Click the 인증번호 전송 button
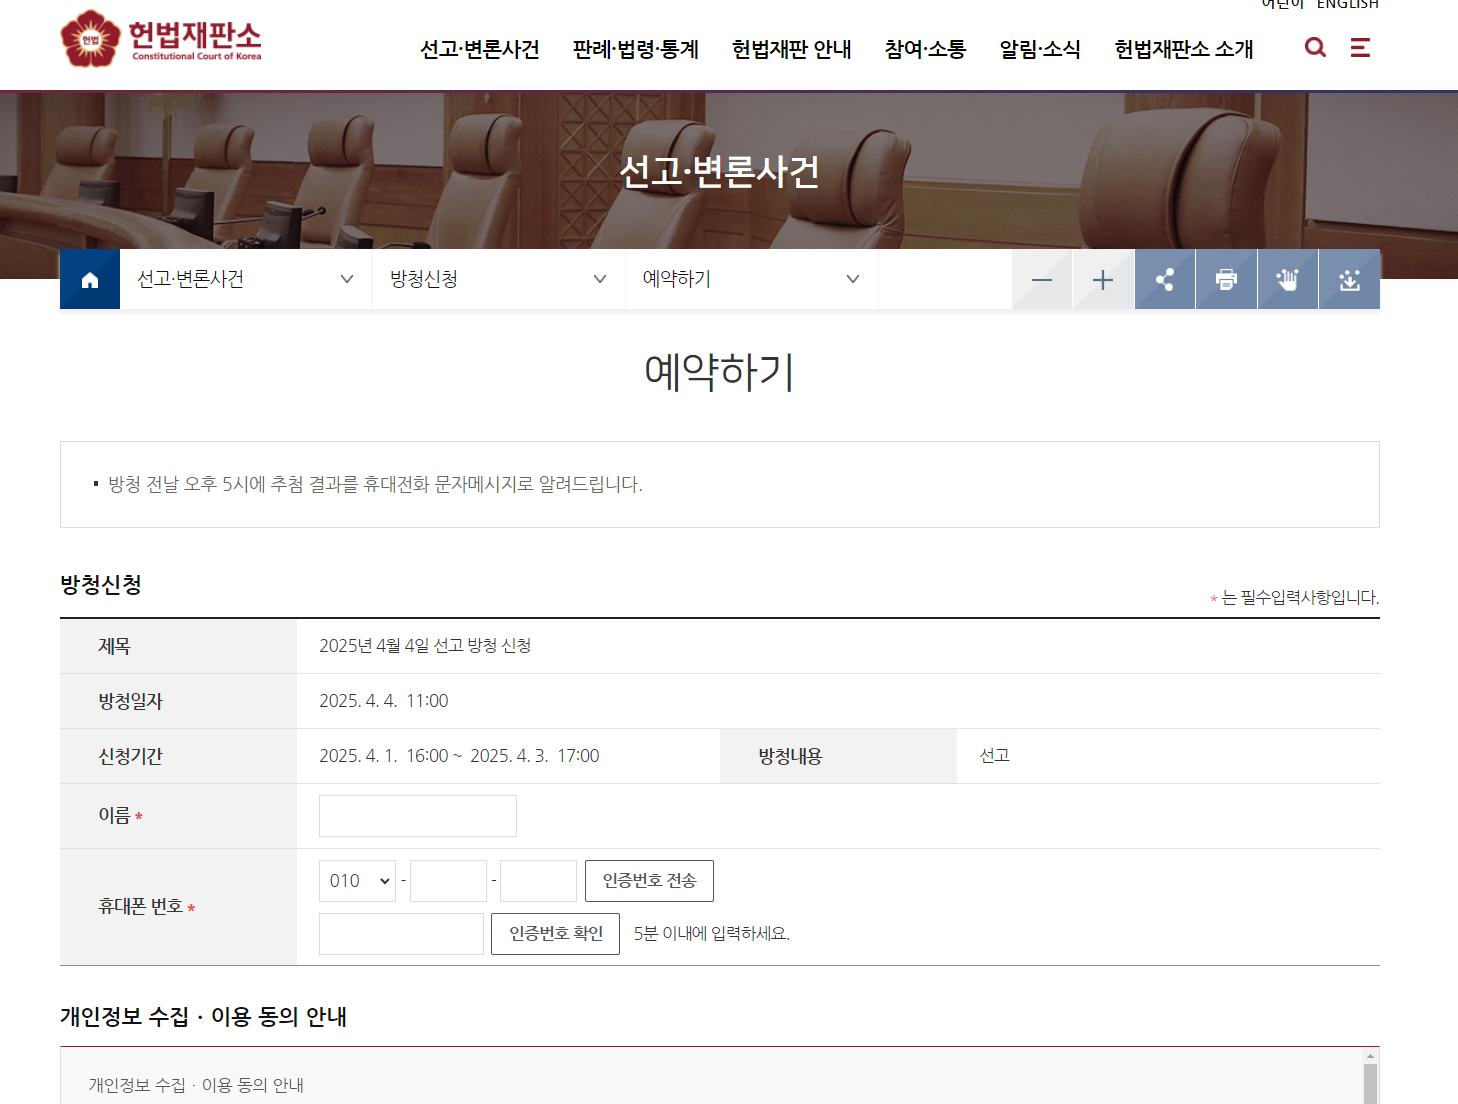Viewport: 1458px width, 1104px height. click(649, 881)
